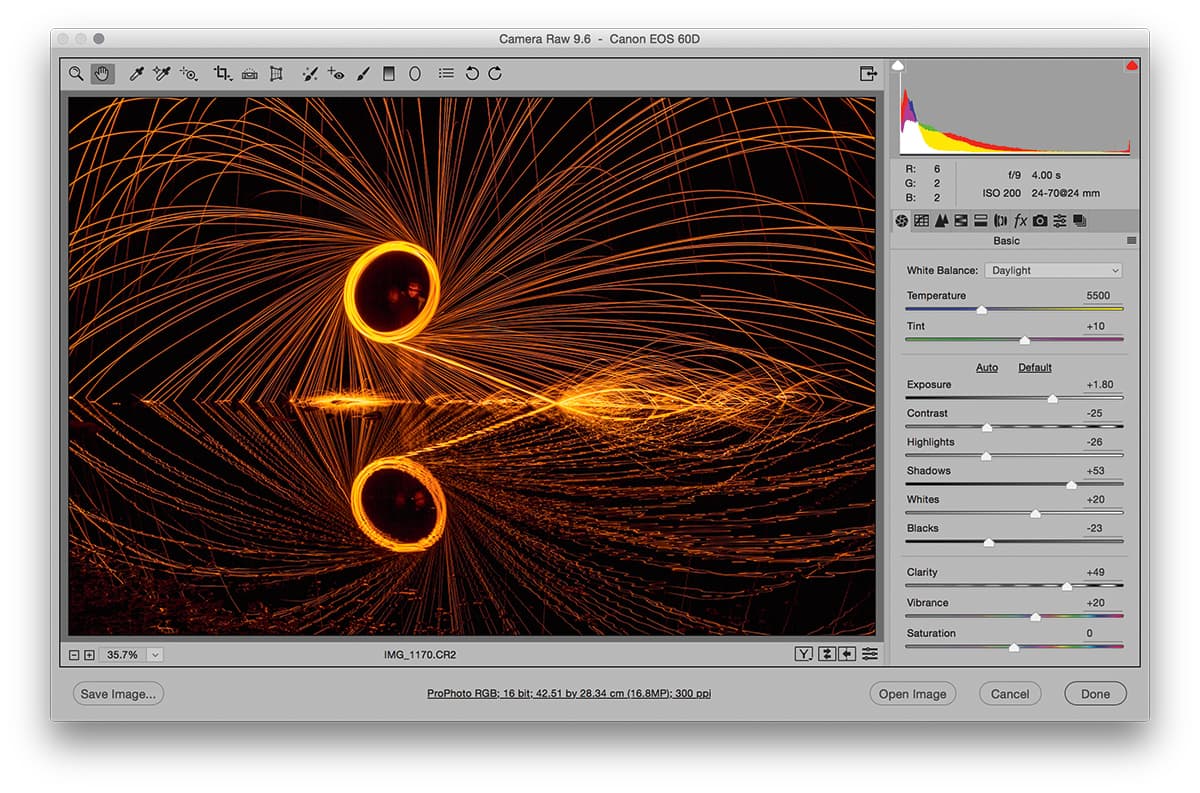1200x793 pixels.
Task: Select the Spot Removal tool
Action: (x=311, y=74)
